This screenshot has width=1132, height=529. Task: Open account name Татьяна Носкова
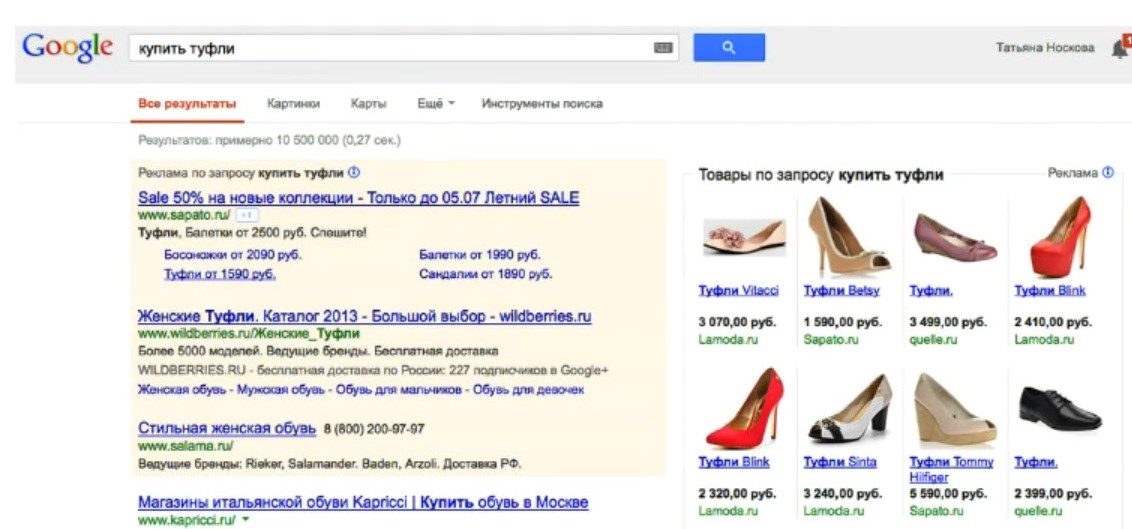point(1045,48)
